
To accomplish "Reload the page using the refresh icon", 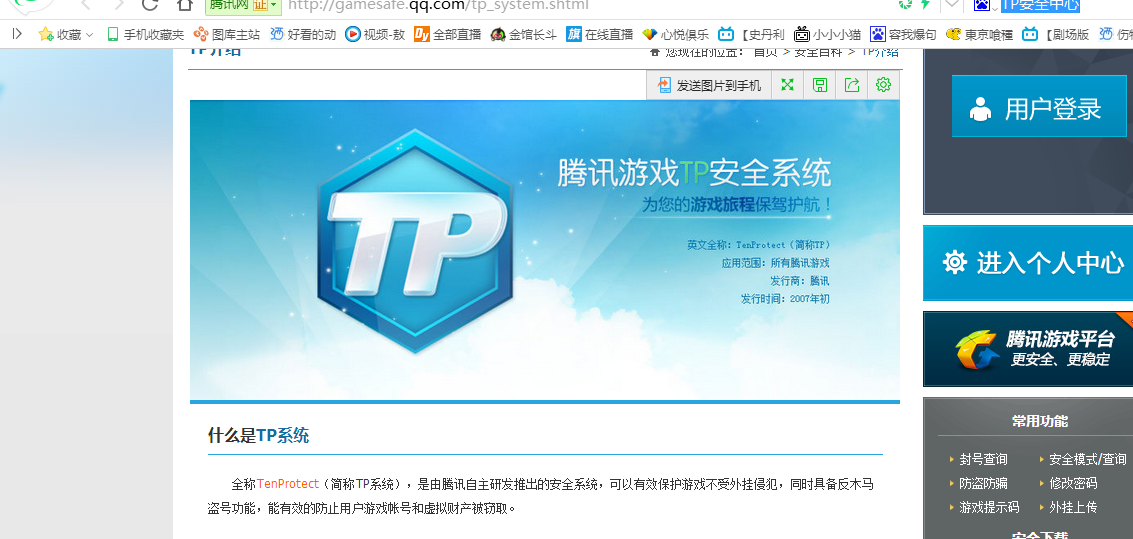I will pos(150,4).
